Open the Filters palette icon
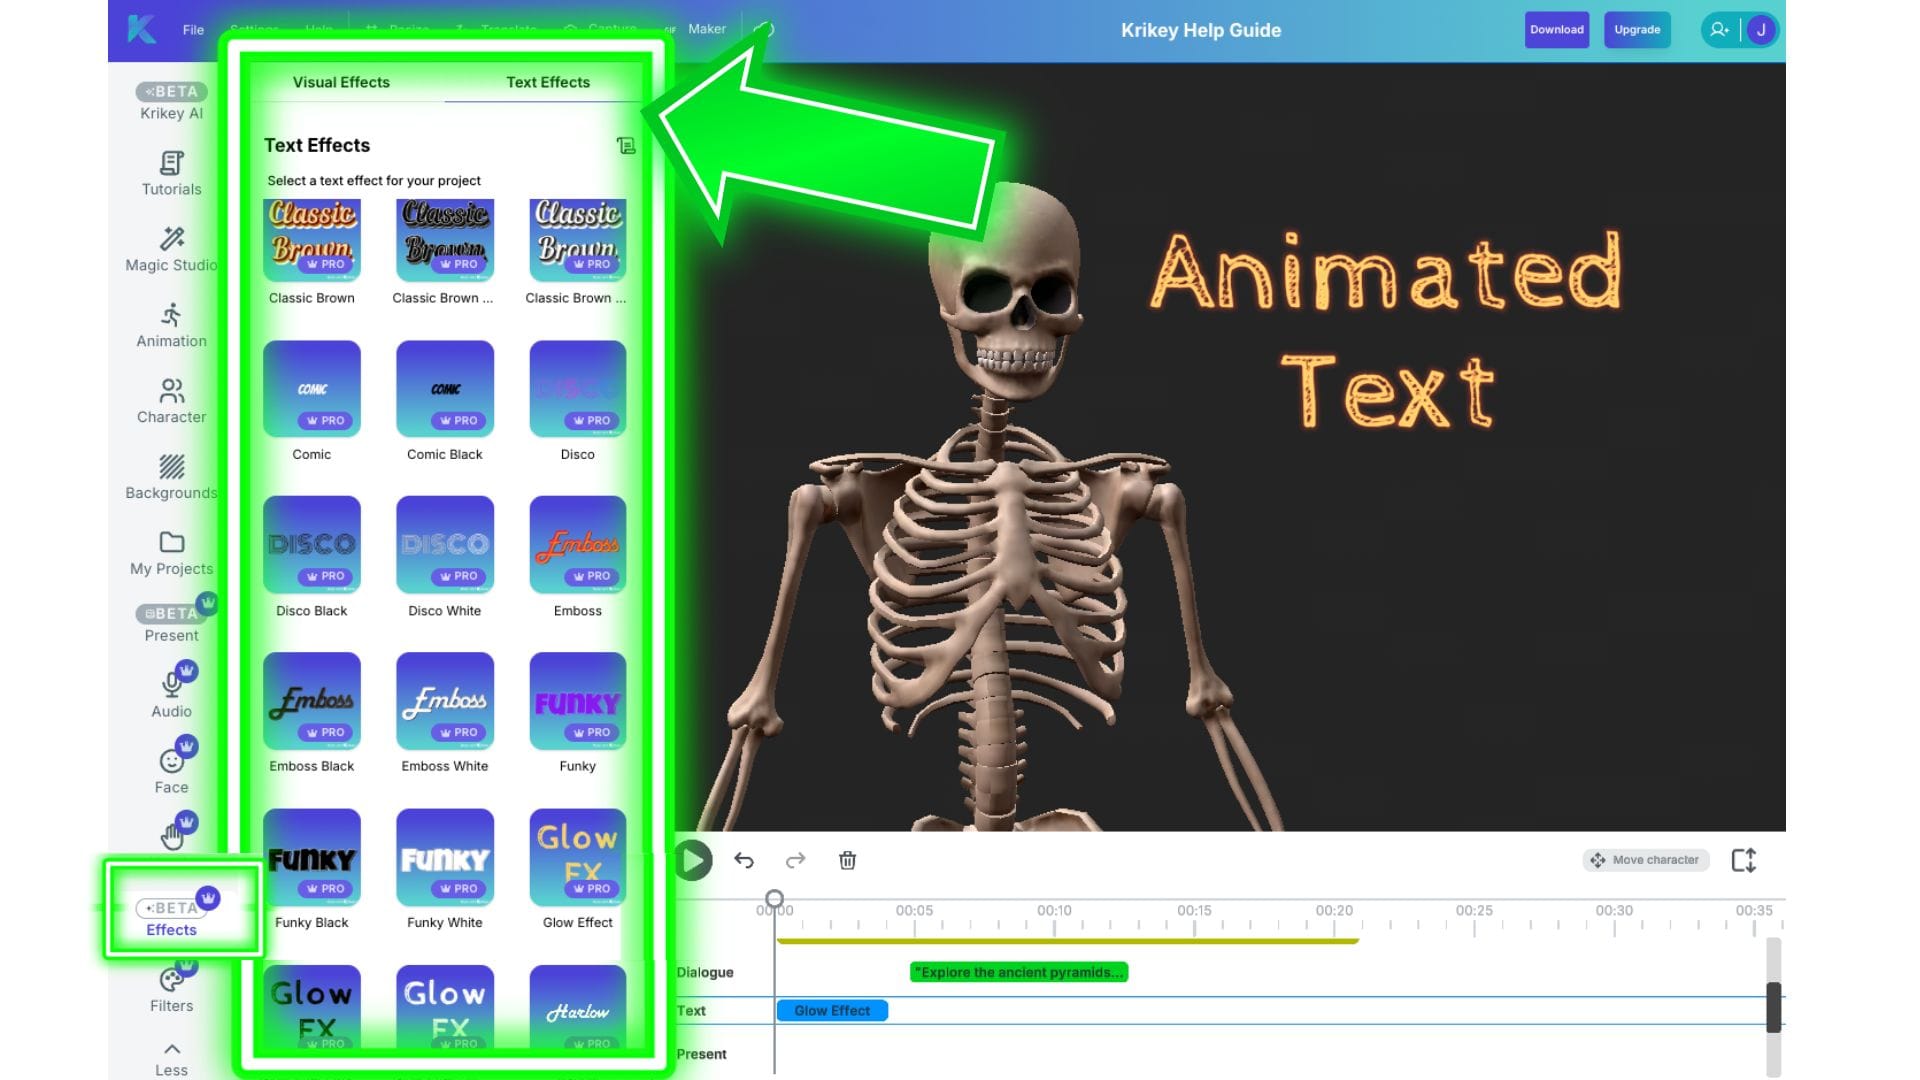The height and width of the screenshot is (1080, 1920). [x=171, y=981]
